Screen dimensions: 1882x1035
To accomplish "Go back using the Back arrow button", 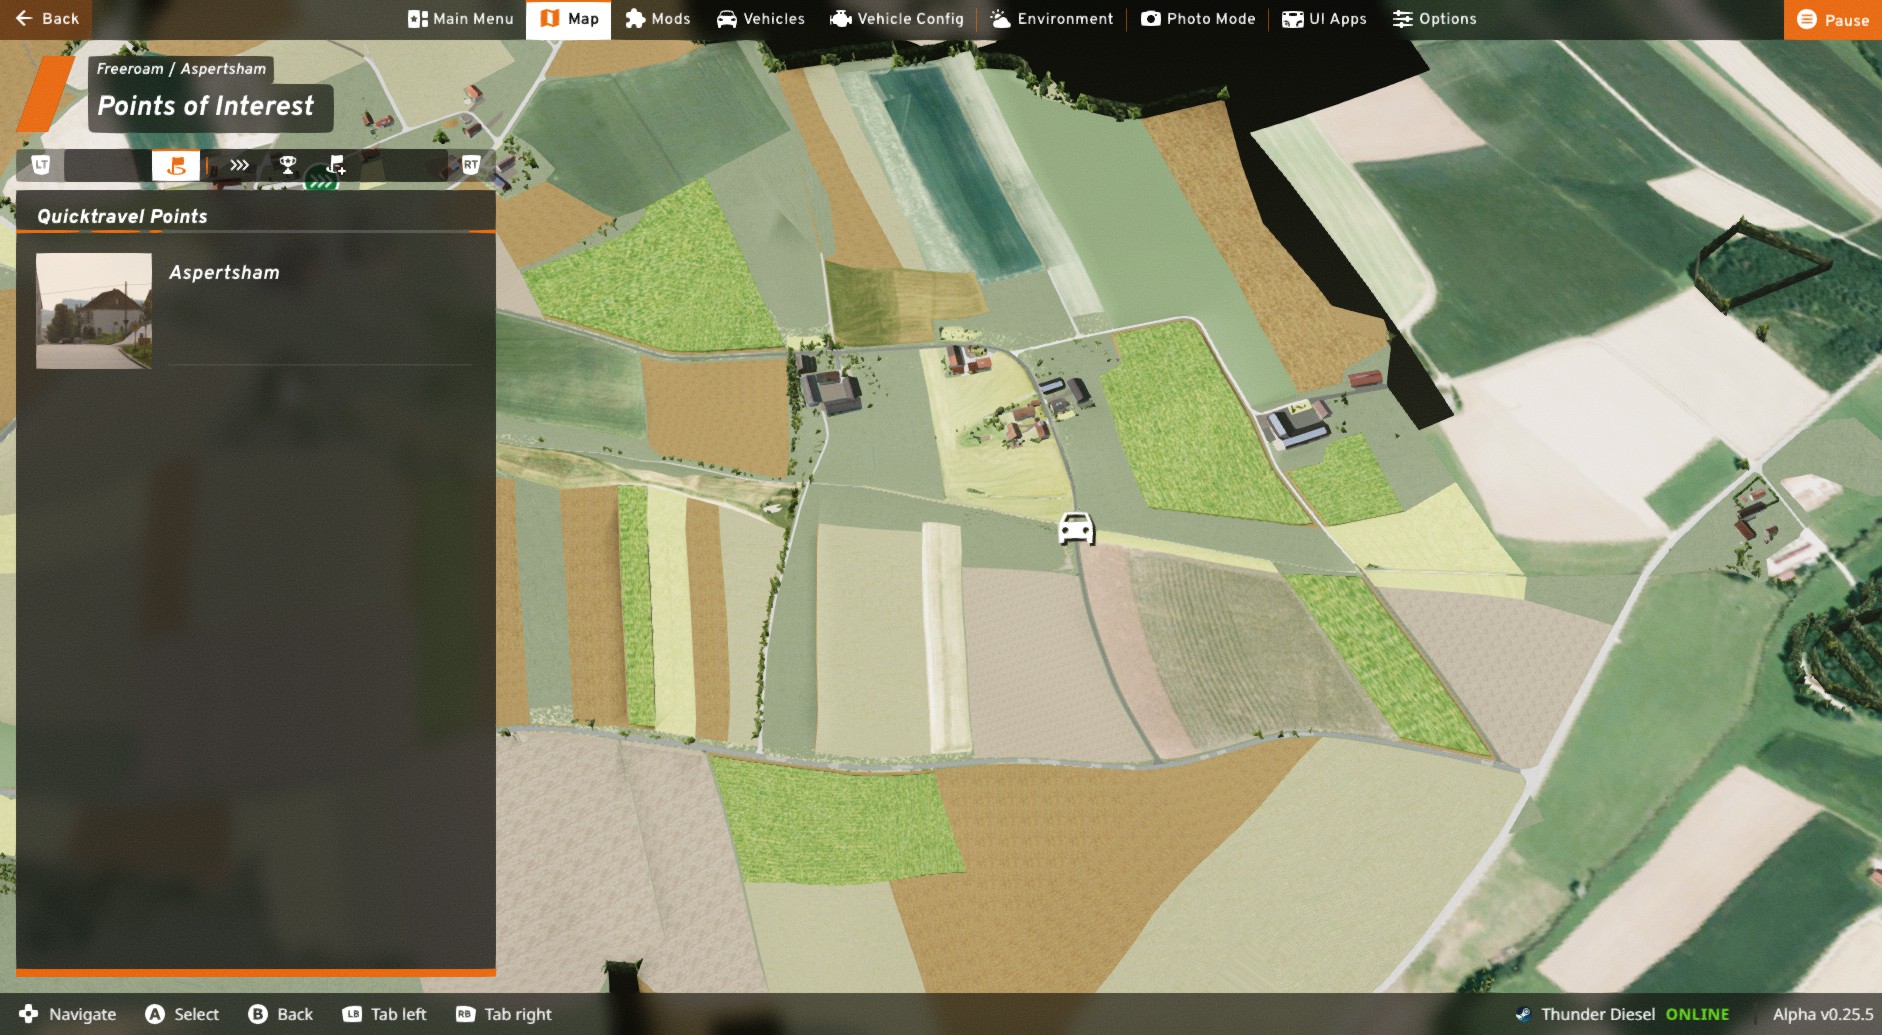I will tap(46, 19).
